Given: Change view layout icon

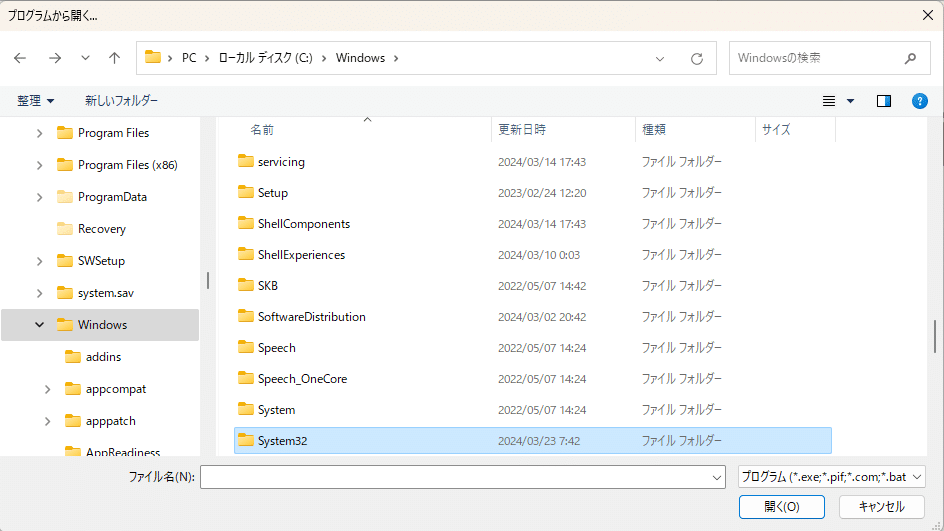Looking at the screenshot, I should tap(829, 101).
